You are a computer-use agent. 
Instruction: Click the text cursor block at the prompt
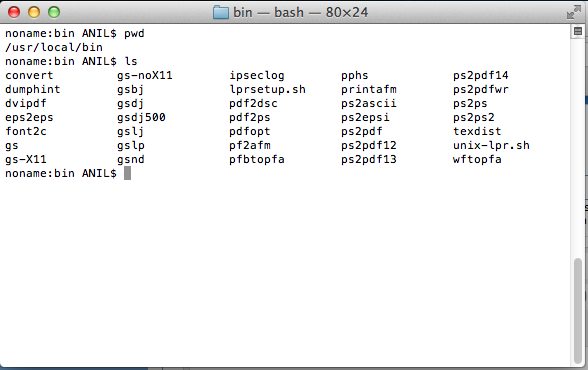[x=128, y=173]
